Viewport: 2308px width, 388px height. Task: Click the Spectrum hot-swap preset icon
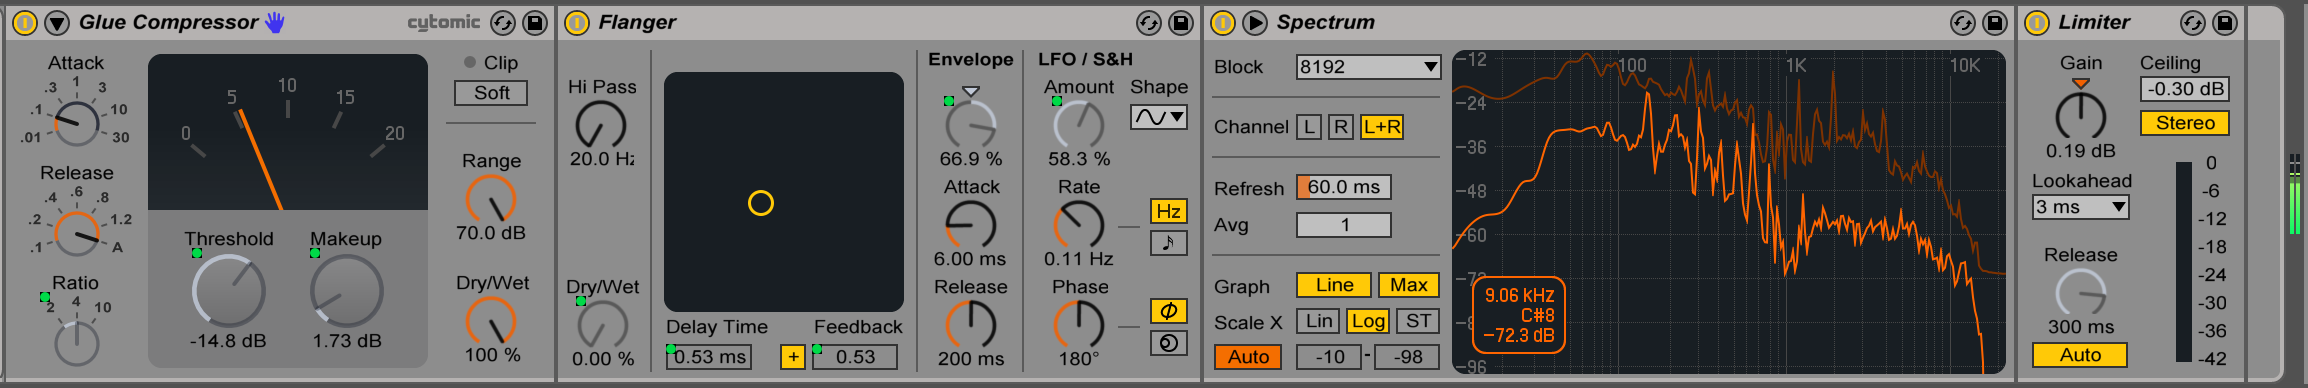[x=1963, y=22]
